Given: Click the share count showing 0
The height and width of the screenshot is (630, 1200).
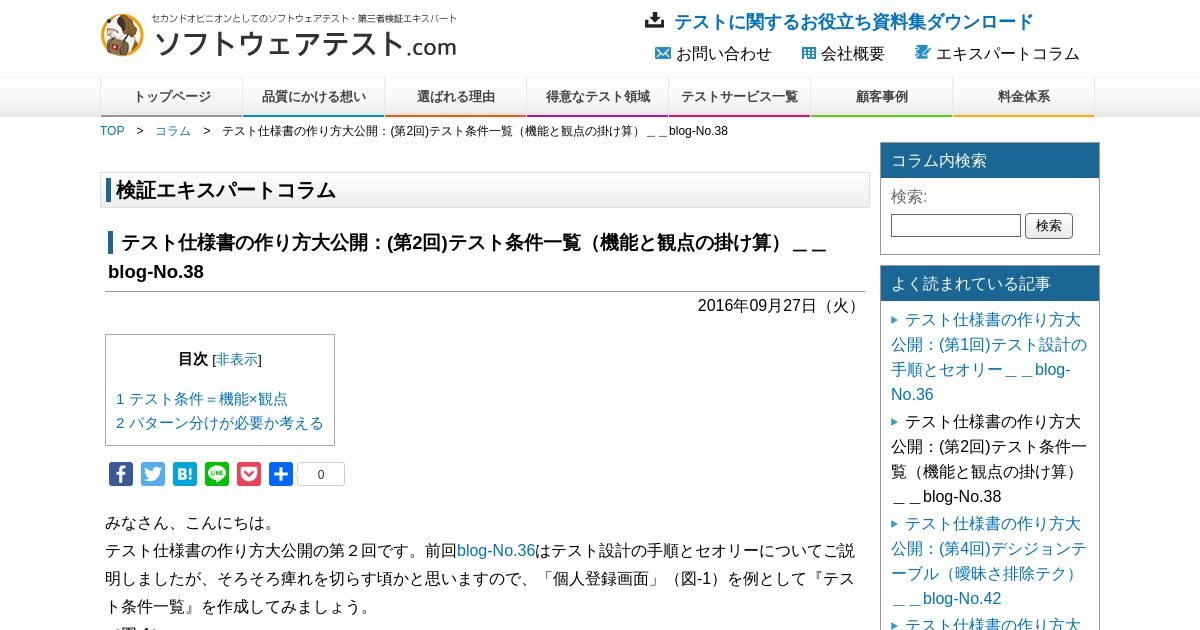Looking at the screenshot, I should (x=321, y=474).
